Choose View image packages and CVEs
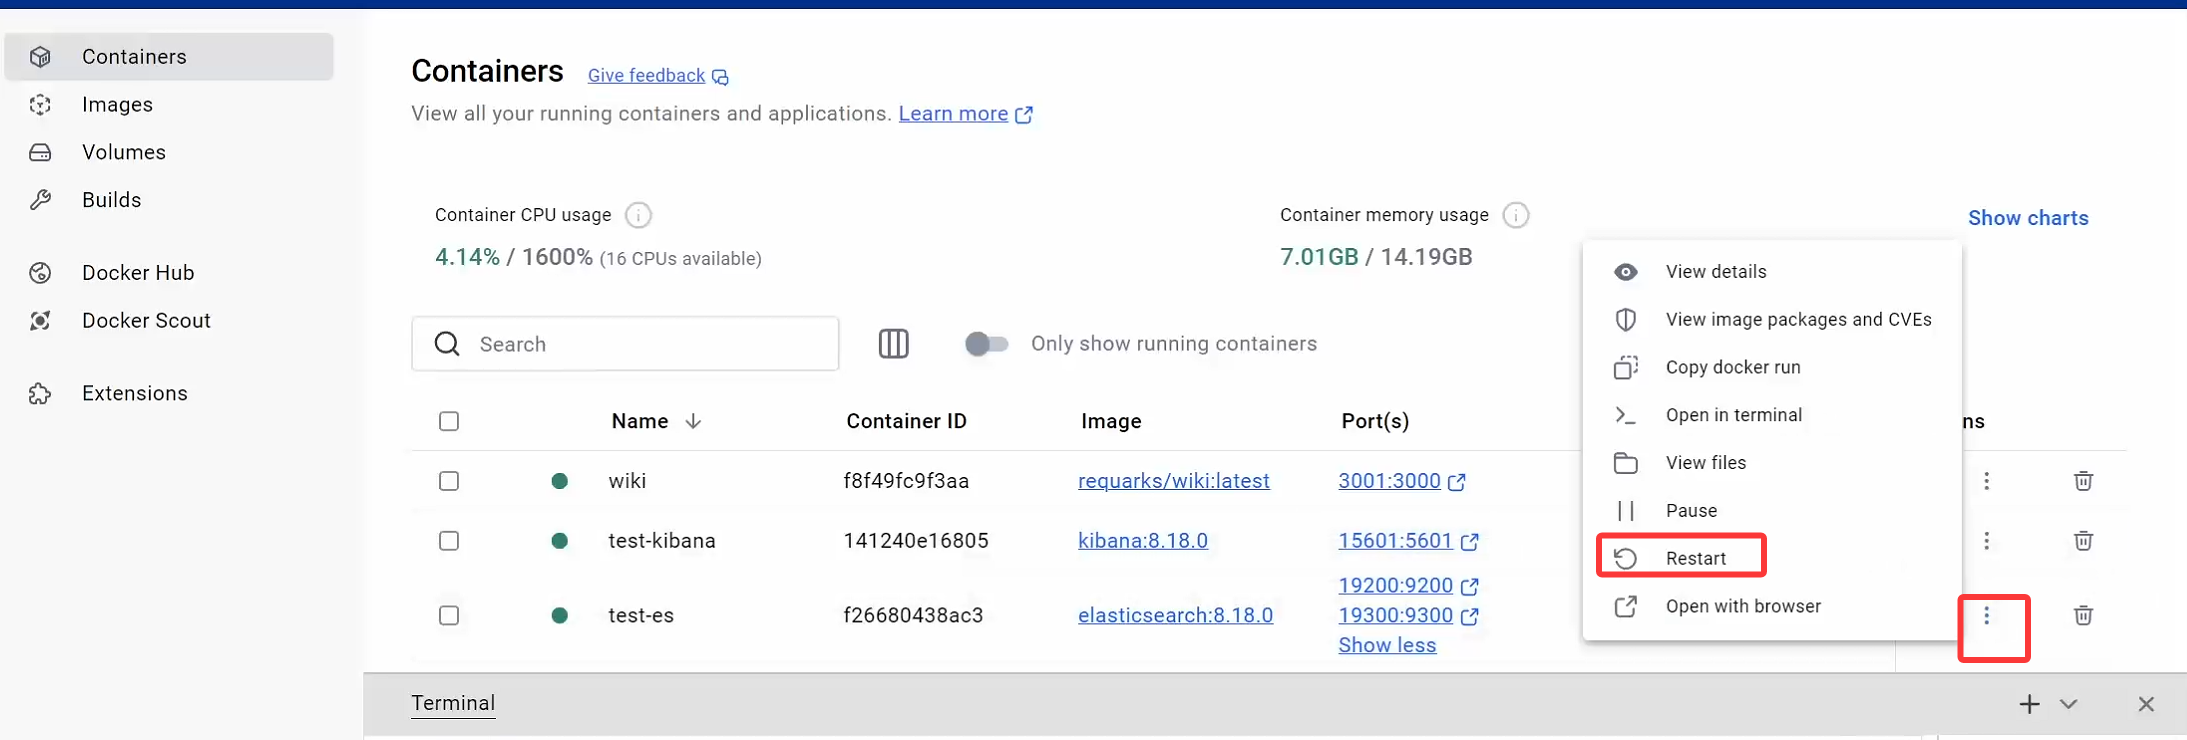2187x740 pixels. 1772,320
